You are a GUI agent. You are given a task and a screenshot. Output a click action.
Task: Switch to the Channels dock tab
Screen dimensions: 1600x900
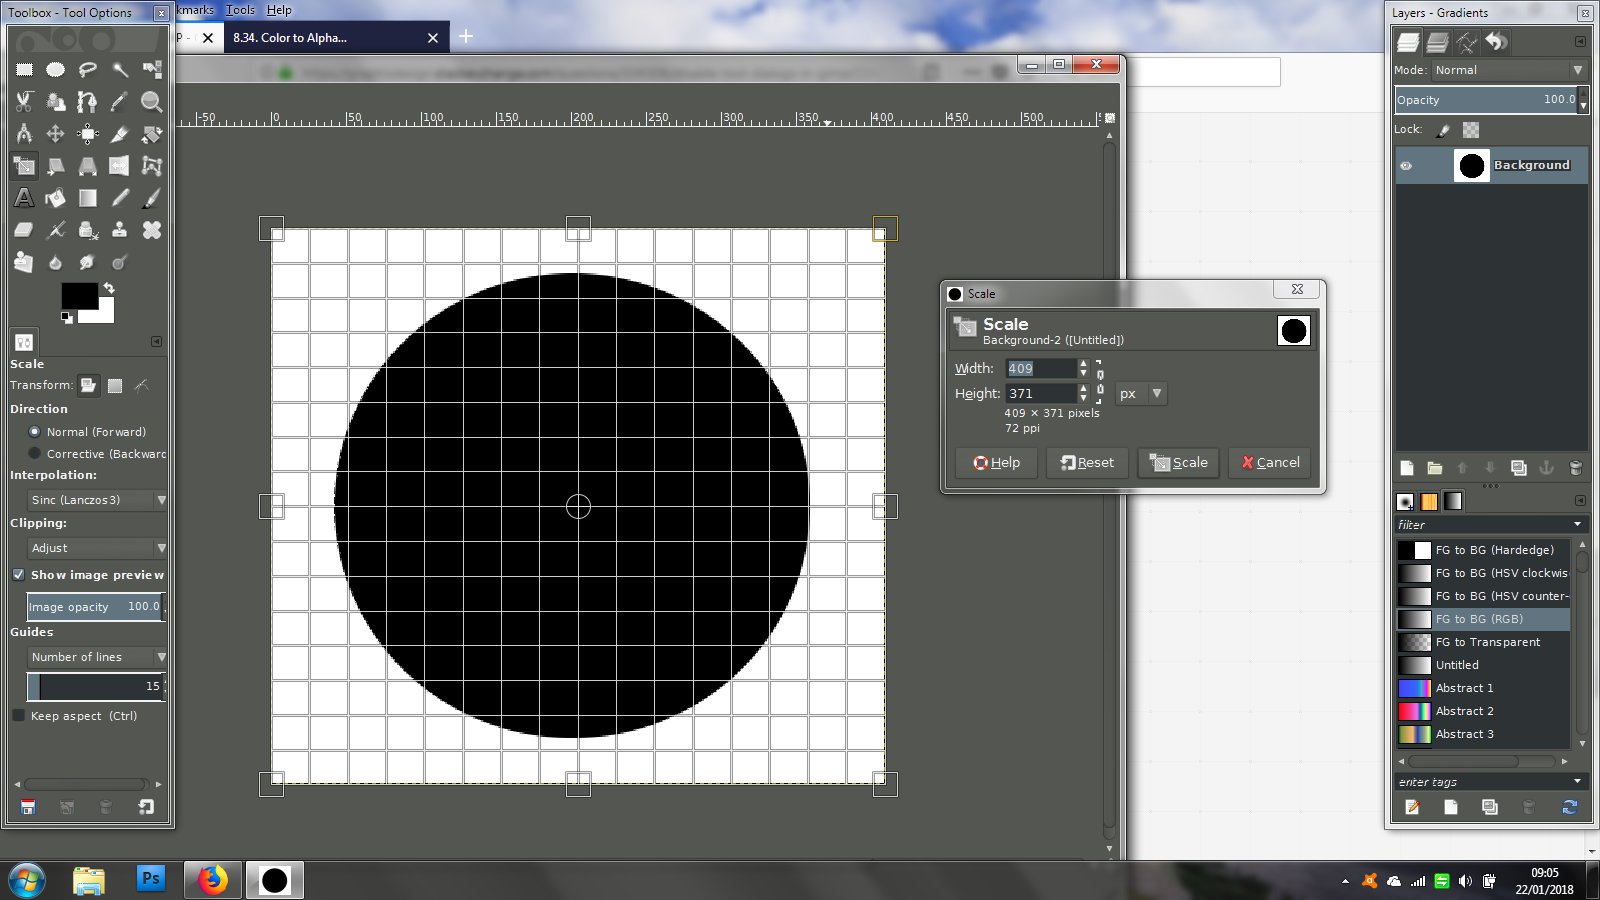coord(1437,42)
